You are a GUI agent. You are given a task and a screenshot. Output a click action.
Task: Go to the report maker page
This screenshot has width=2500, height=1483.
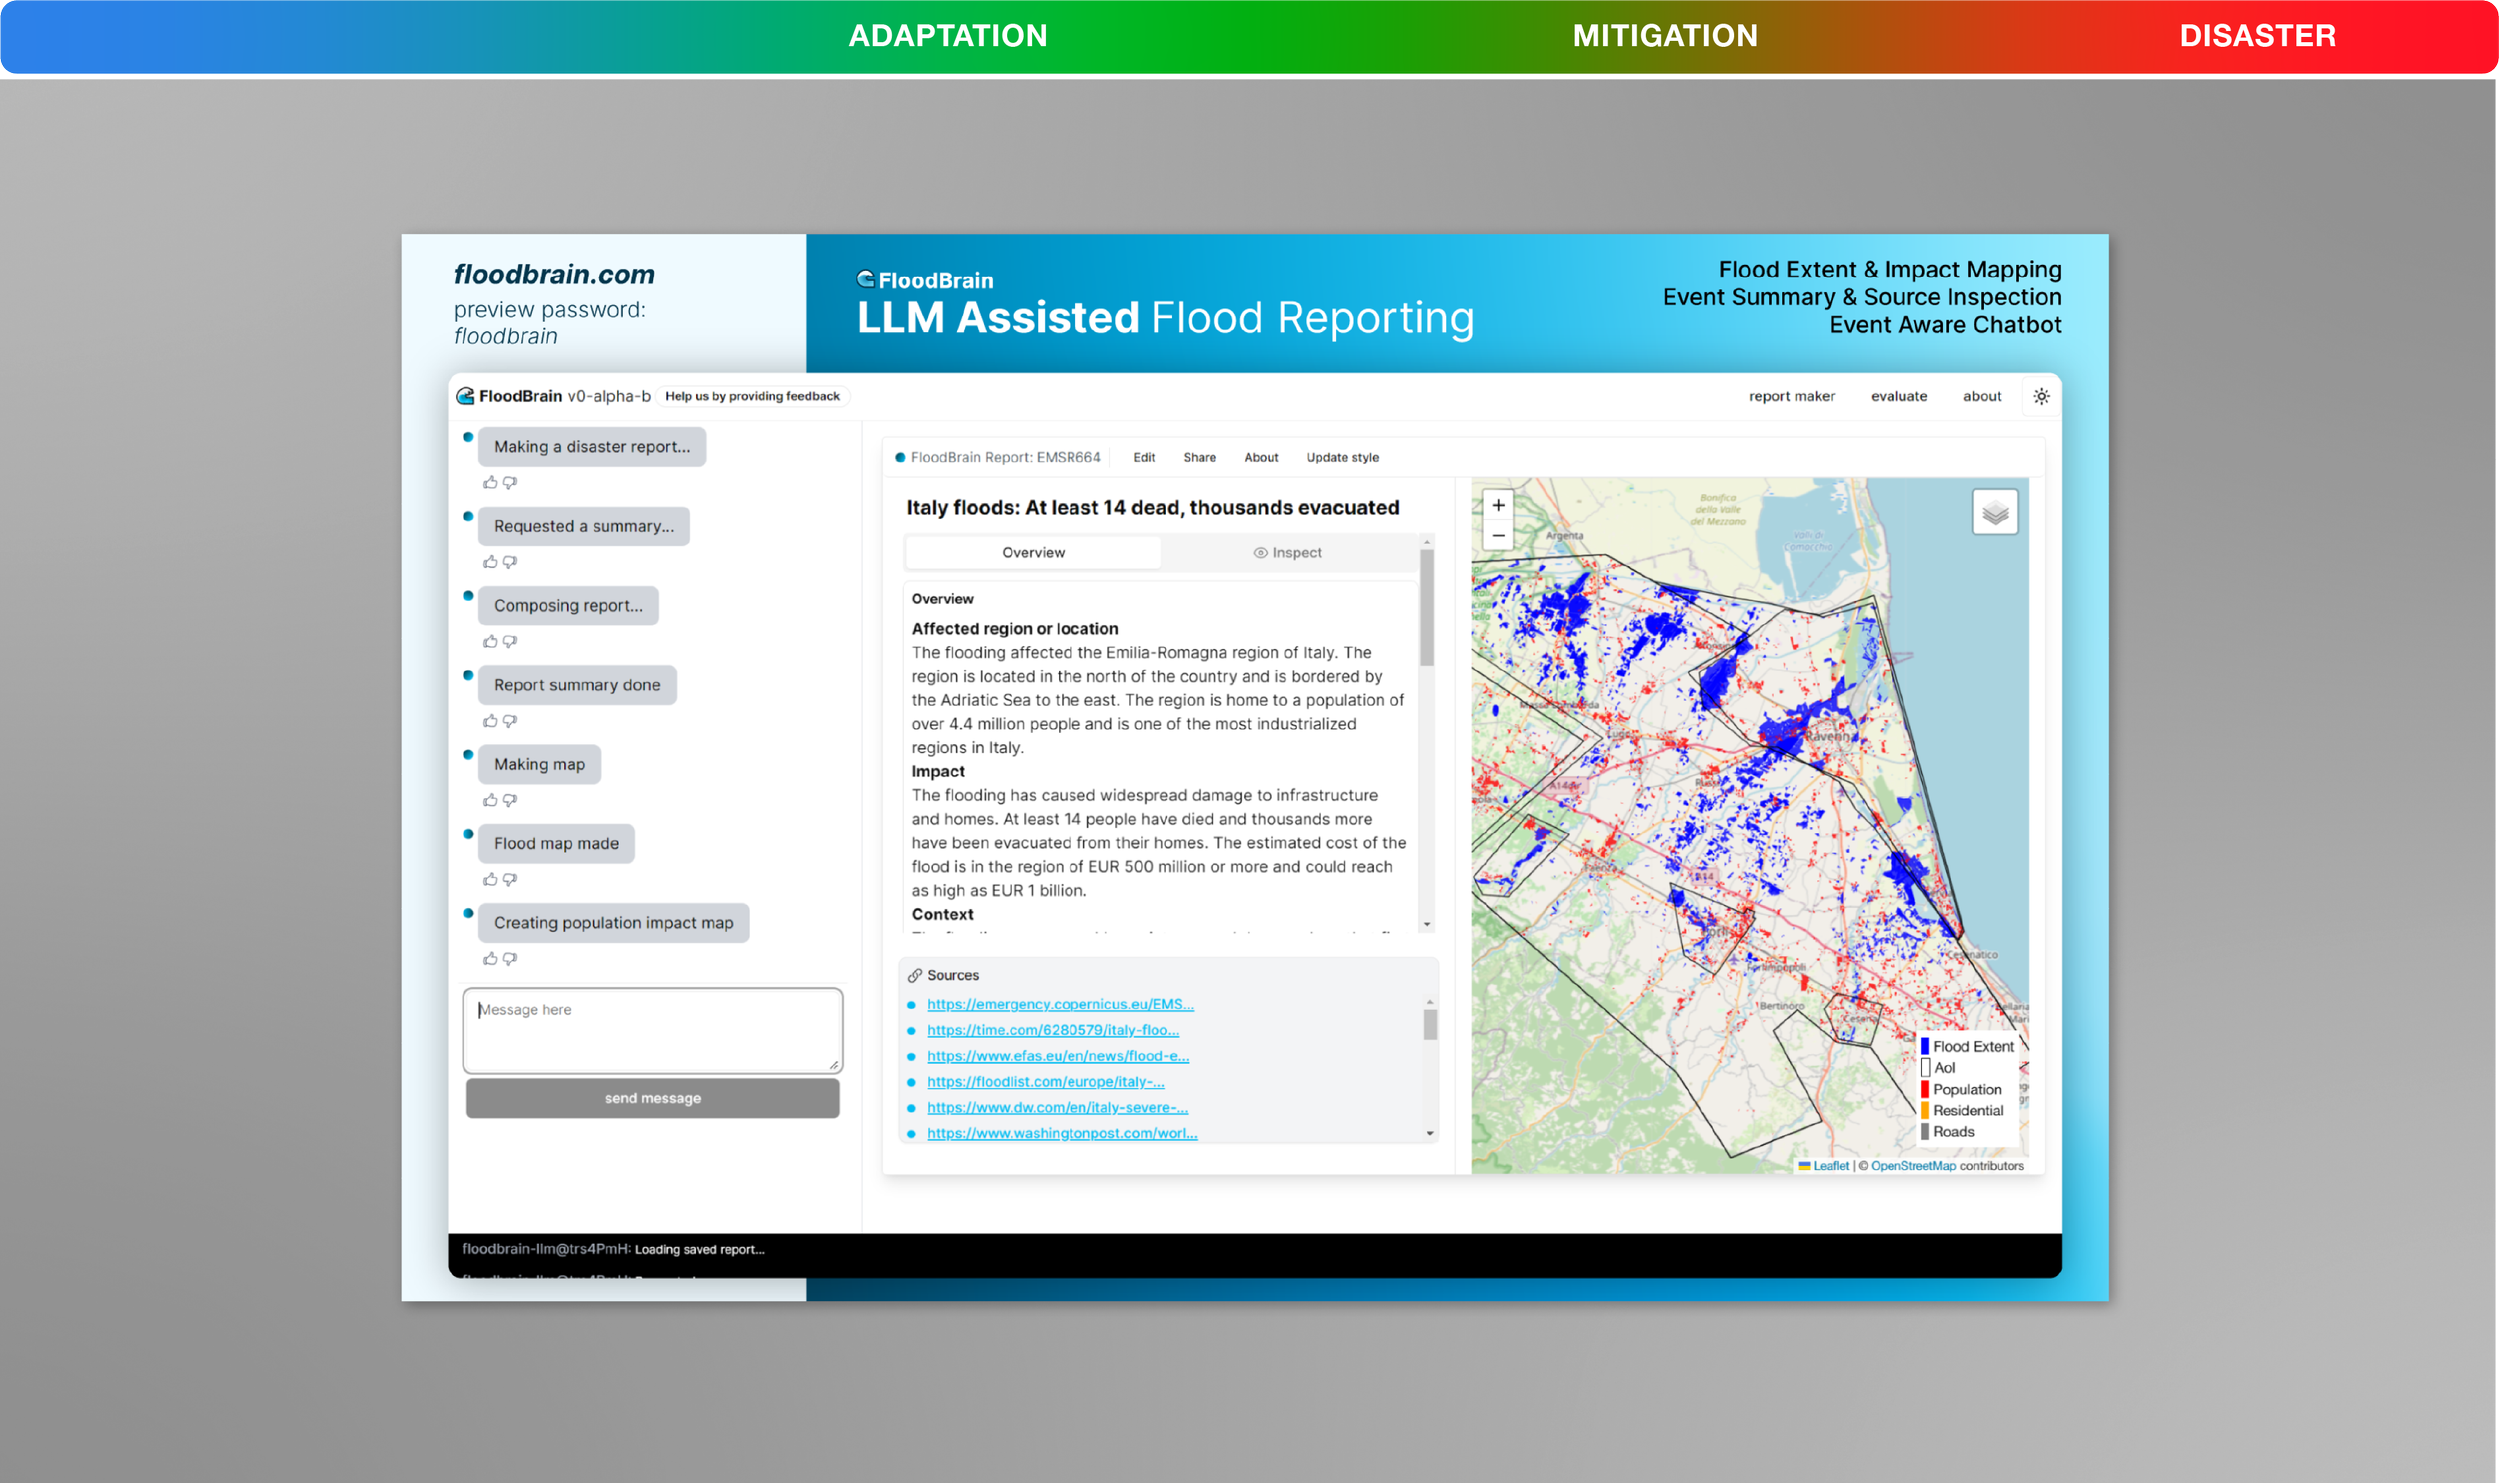tap(1791, 396)
